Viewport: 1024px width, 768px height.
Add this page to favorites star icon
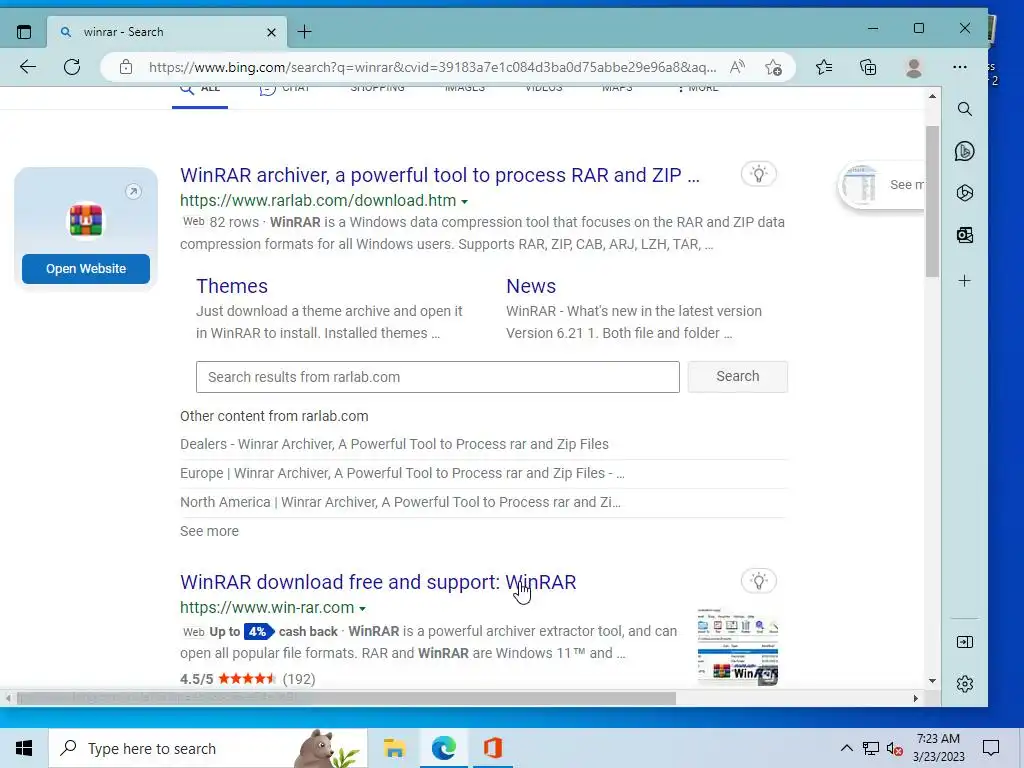pyautogui.click(x=773, y=67)
